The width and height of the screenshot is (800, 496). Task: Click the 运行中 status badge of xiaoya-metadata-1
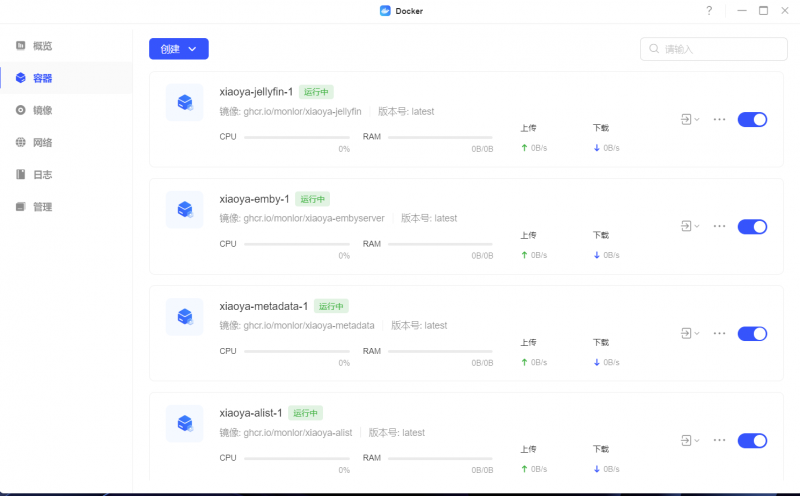pos(331,306)
